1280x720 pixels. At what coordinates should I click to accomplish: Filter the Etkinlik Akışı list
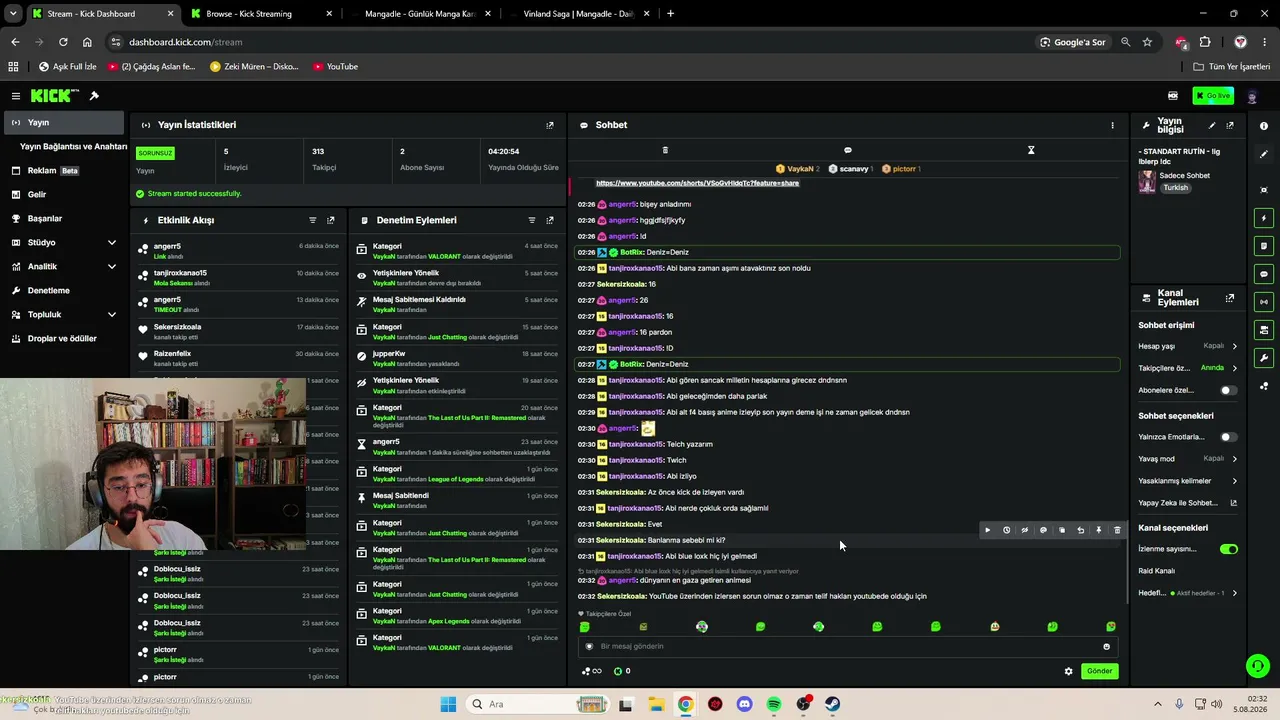coord(313,220)
